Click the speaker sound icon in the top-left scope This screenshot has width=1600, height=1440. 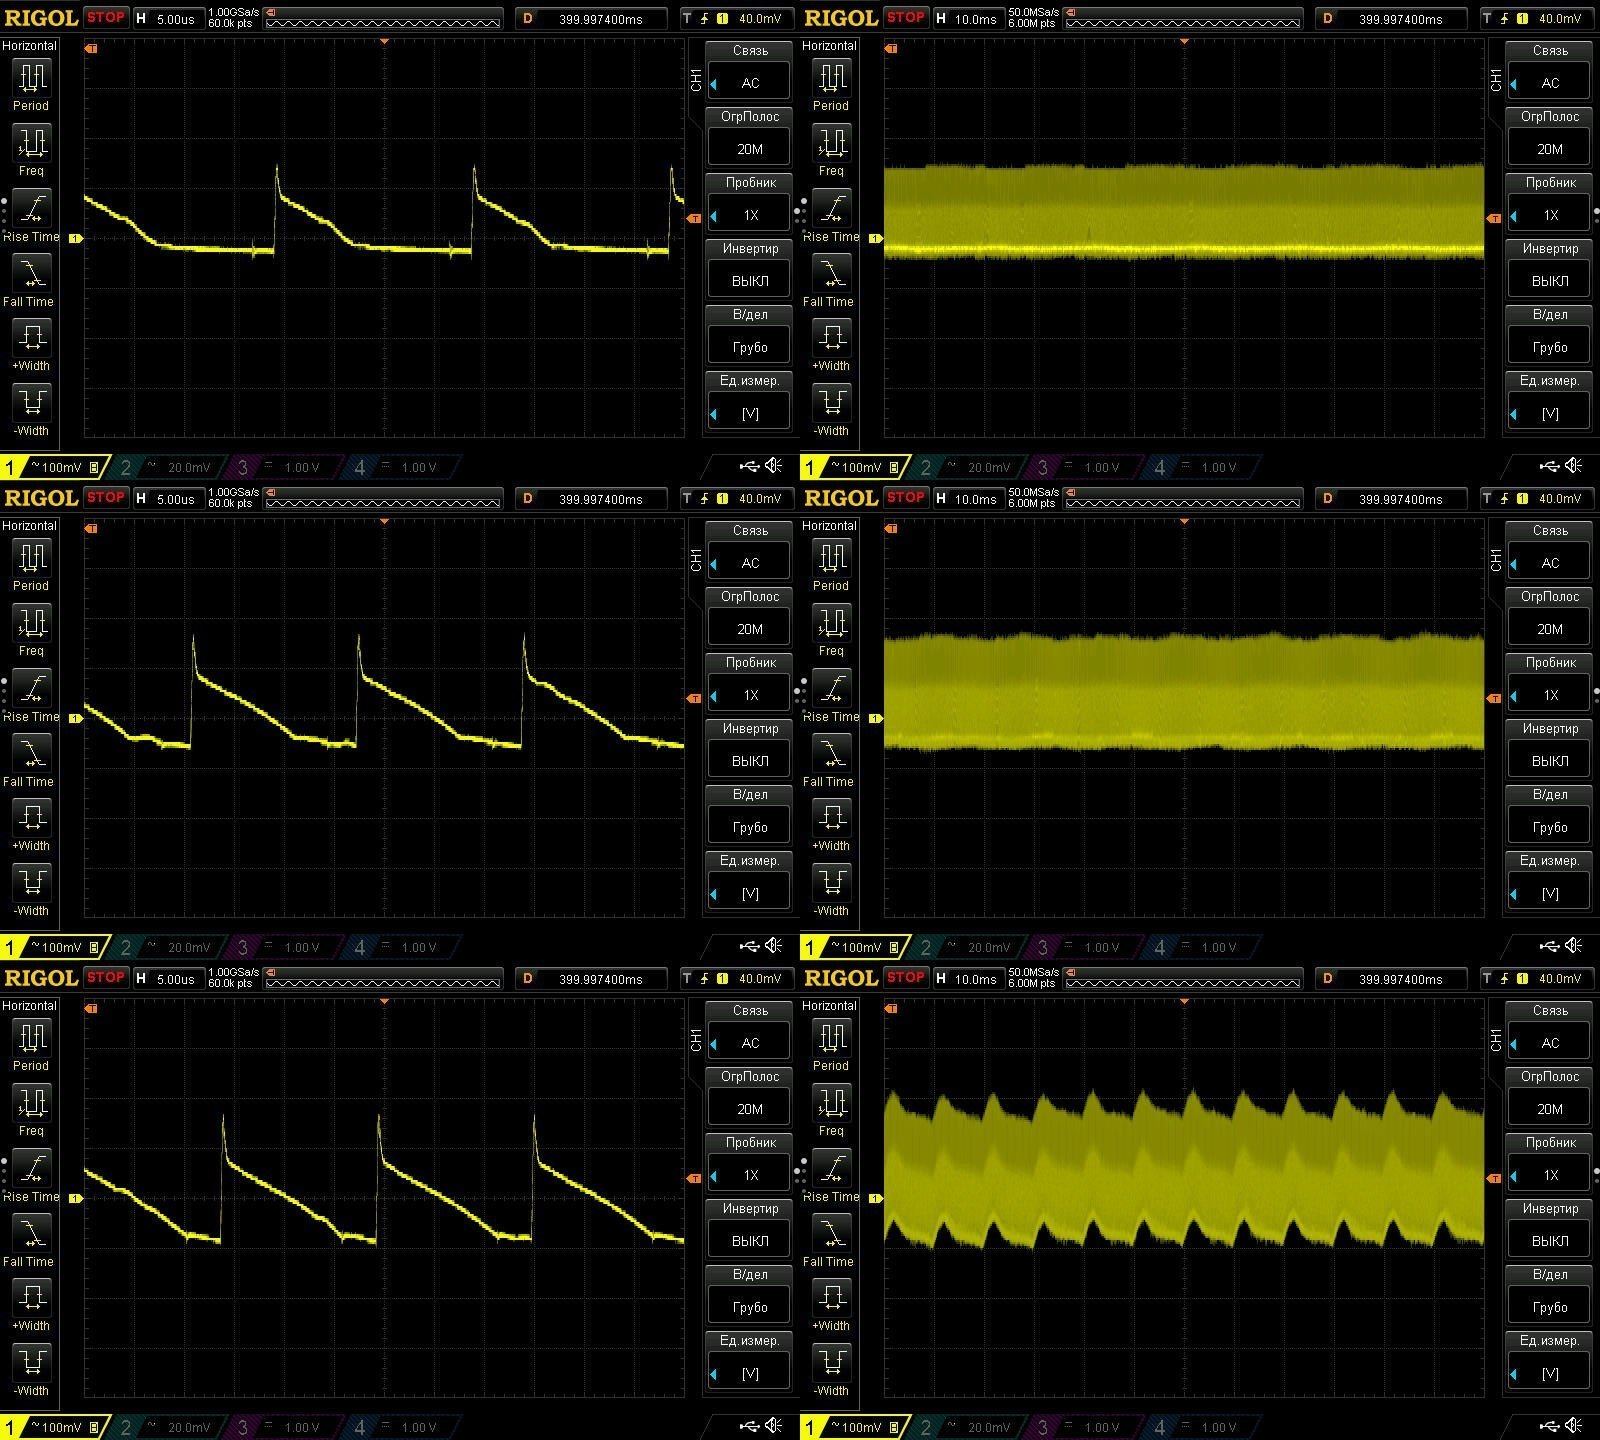[x=774, y=466]
